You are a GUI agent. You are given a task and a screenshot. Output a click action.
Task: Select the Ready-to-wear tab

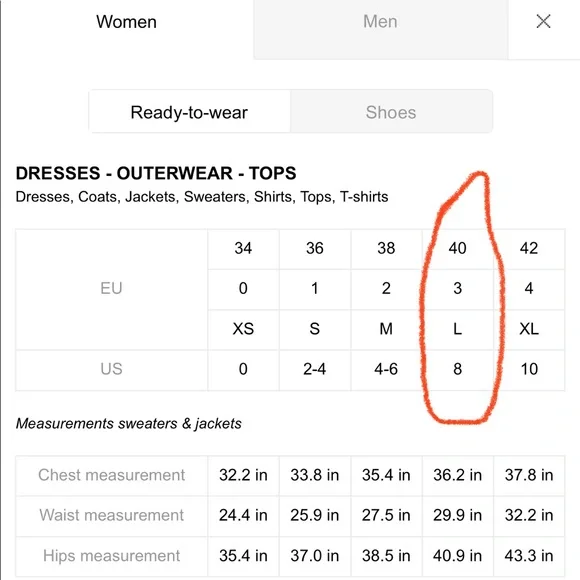click(x=189, y=112)
